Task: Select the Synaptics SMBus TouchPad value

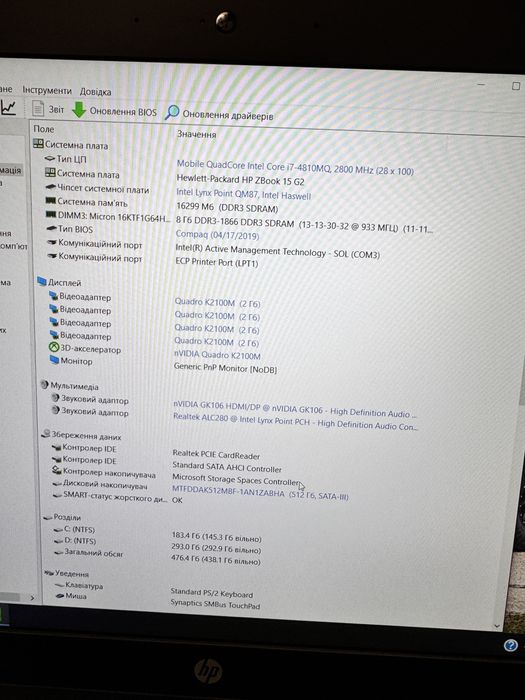Action: click(x=215, y=604)
